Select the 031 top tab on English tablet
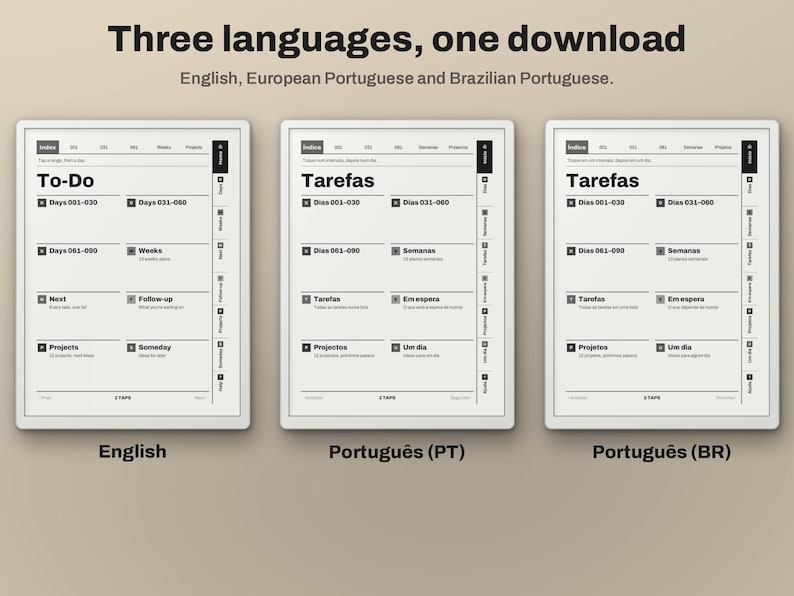 point(104,147)
